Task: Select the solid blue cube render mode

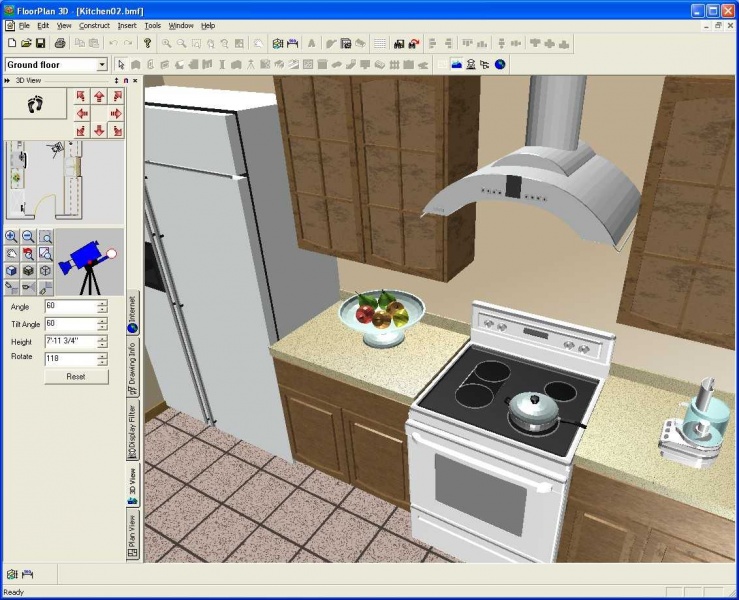Action: coord(11,271)
